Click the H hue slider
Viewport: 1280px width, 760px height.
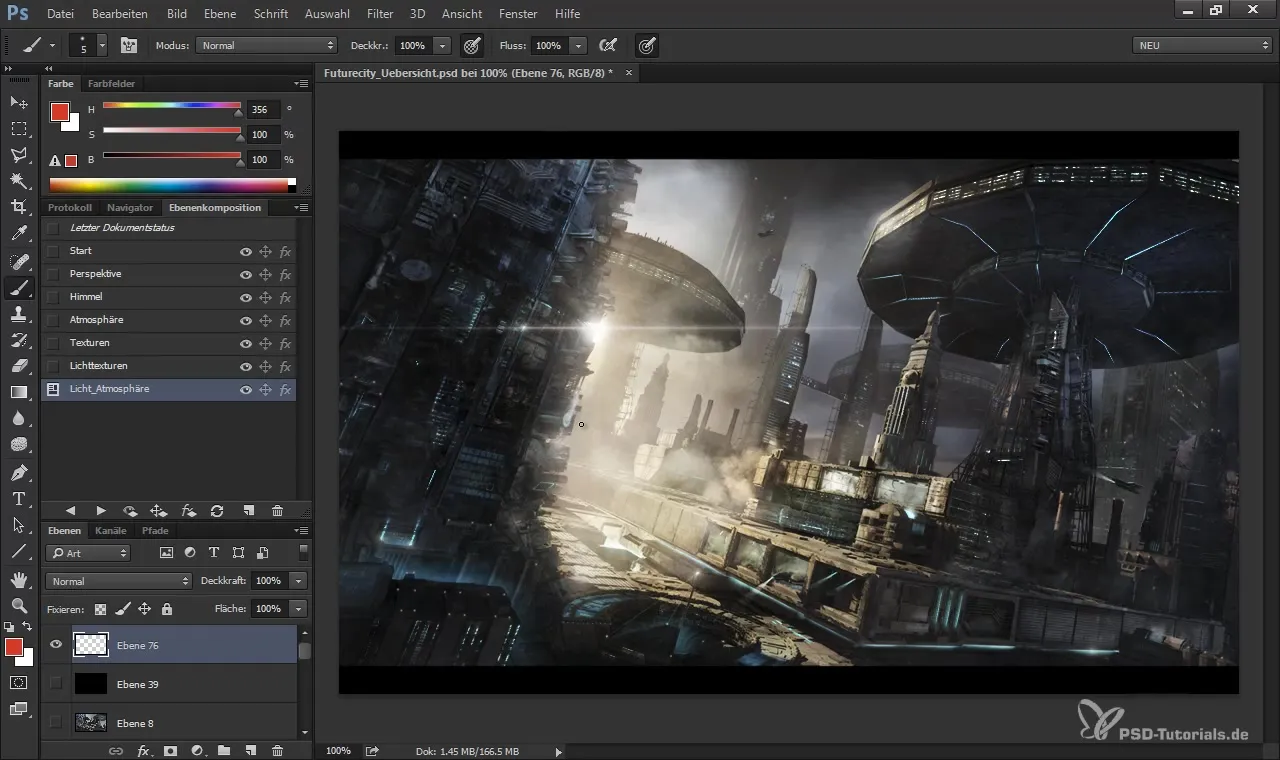coord(171,104)
